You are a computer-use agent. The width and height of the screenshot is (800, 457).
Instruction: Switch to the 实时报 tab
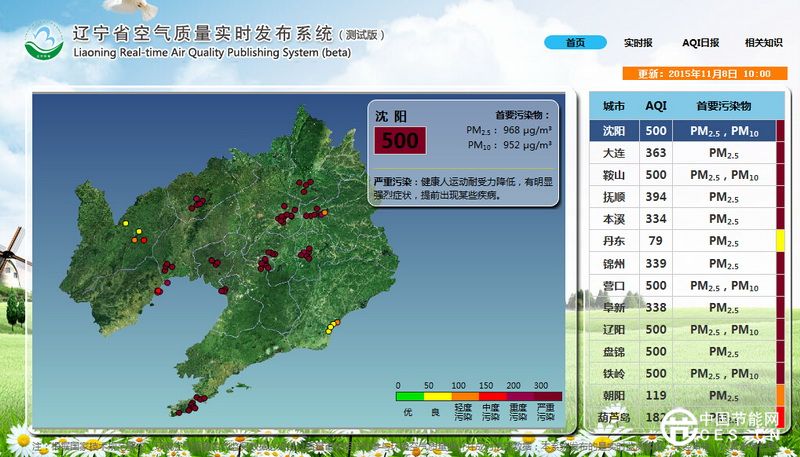(x=638, y=42)
